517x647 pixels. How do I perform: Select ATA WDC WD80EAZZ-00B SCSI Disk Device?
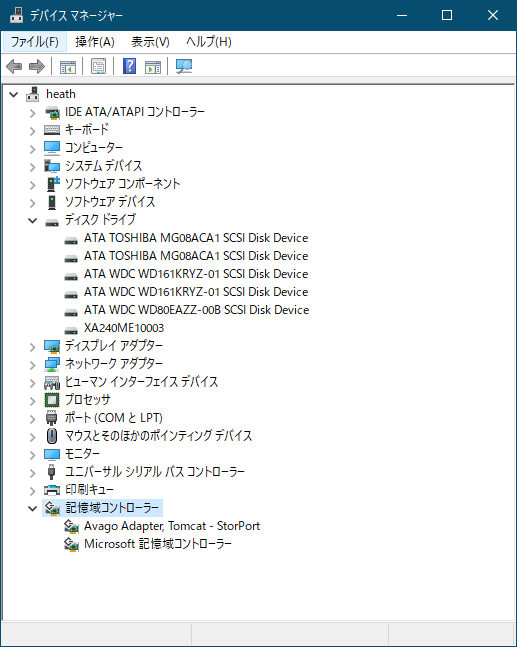196,310
